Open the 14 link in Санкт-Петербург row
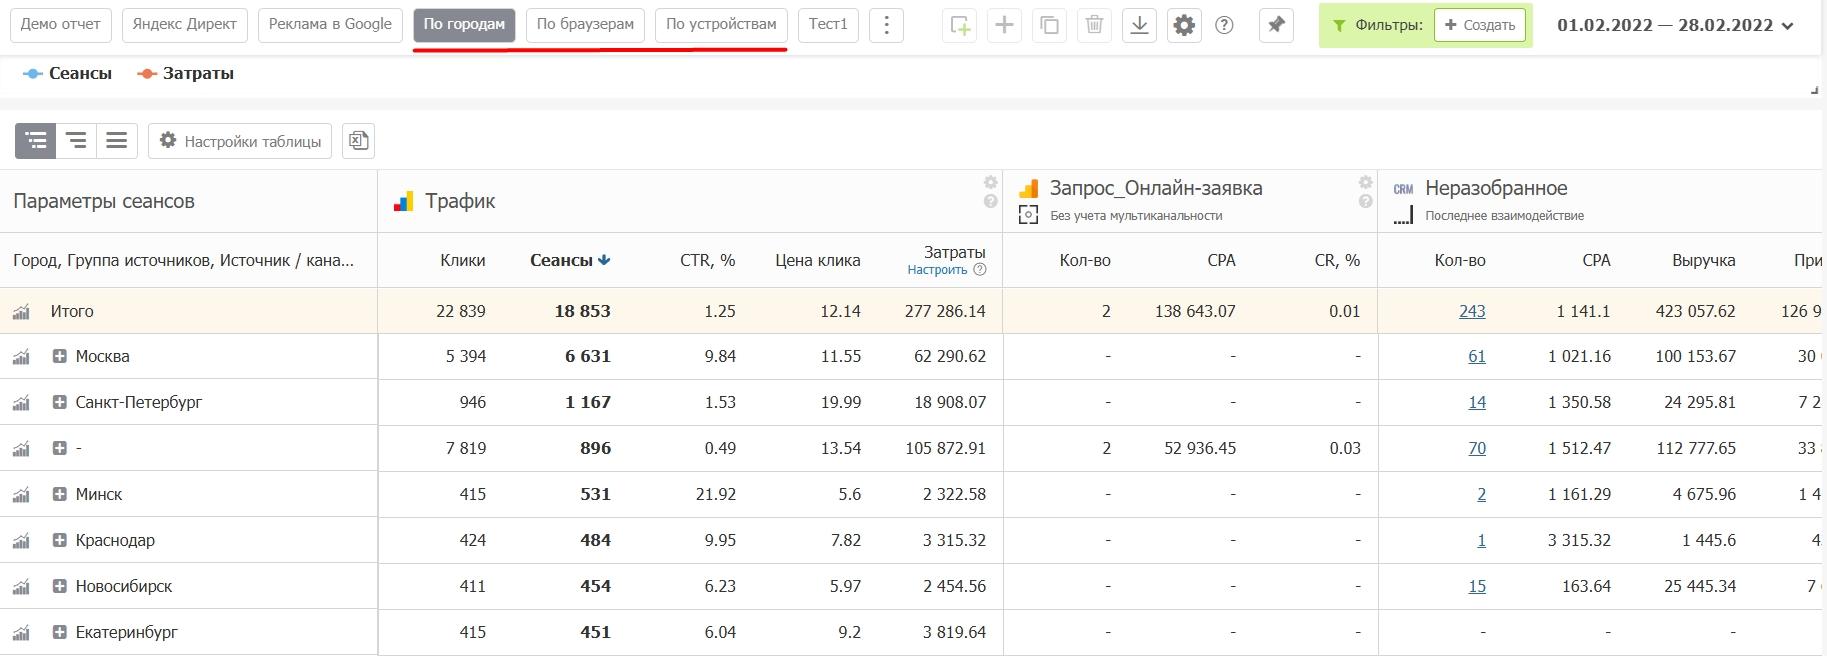The width and height of the screenshot is (1827, 656). point(1477,402)
